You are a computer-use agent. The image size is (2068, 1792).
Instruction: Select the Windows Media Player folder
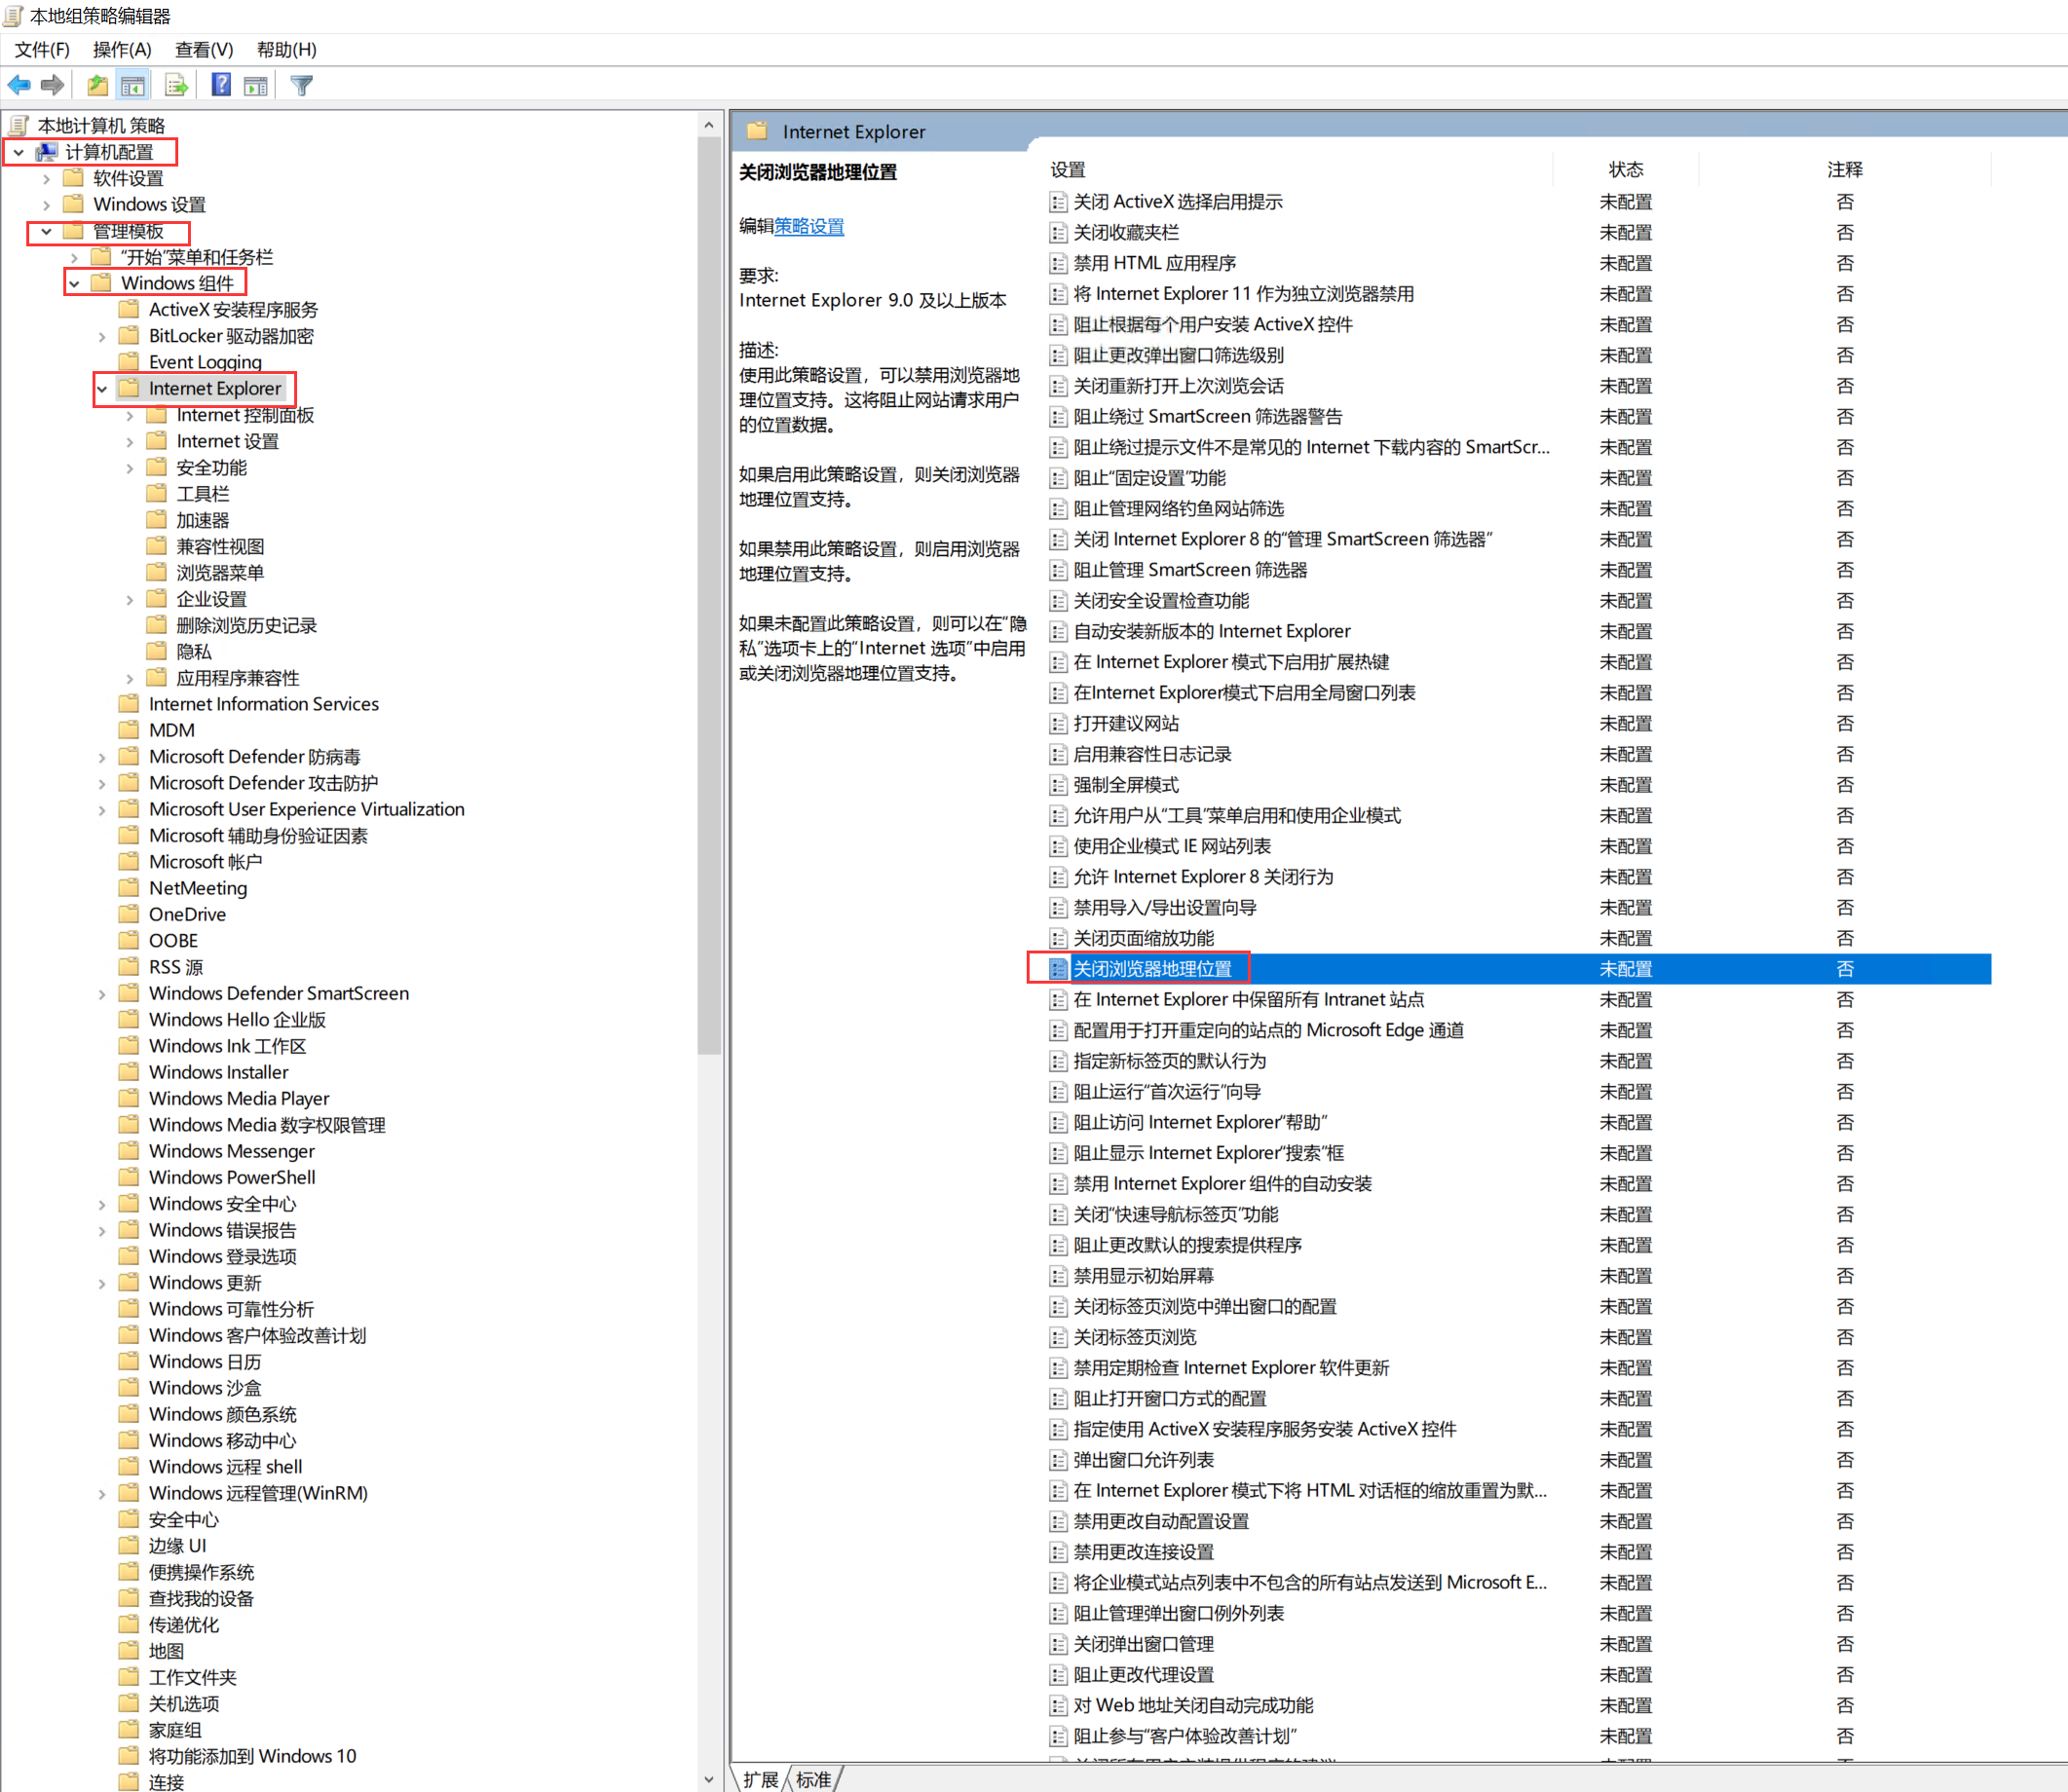238,1098
